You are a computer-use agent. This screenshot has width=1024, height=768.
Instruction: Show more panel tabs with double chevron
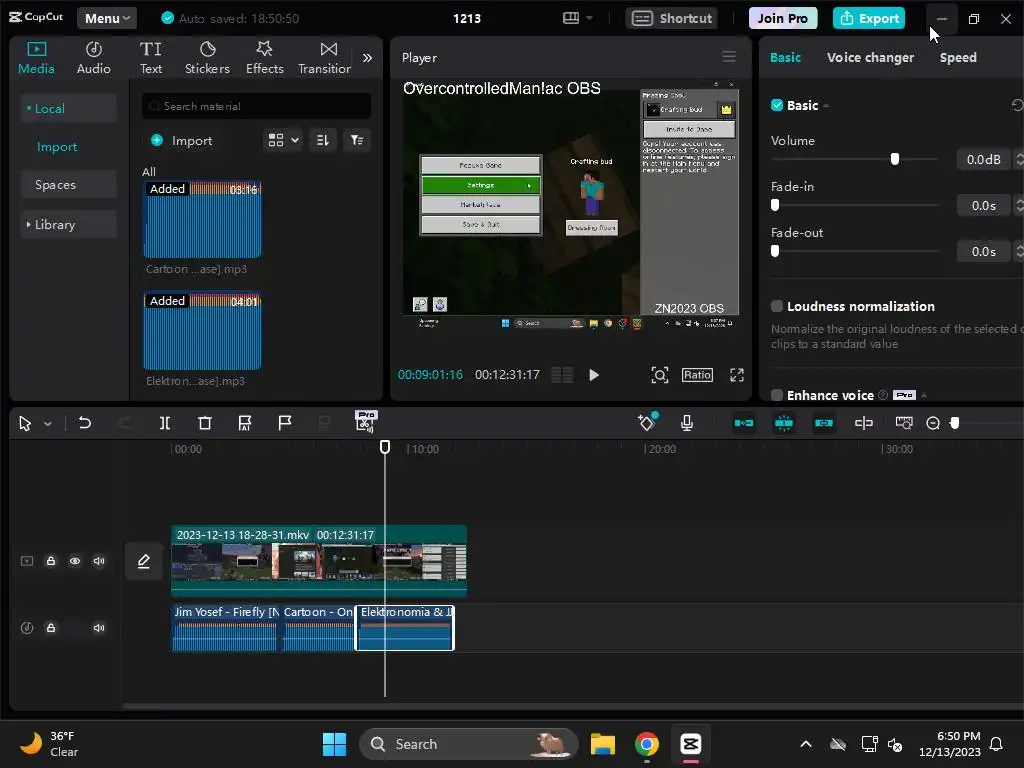click(368, 57)
